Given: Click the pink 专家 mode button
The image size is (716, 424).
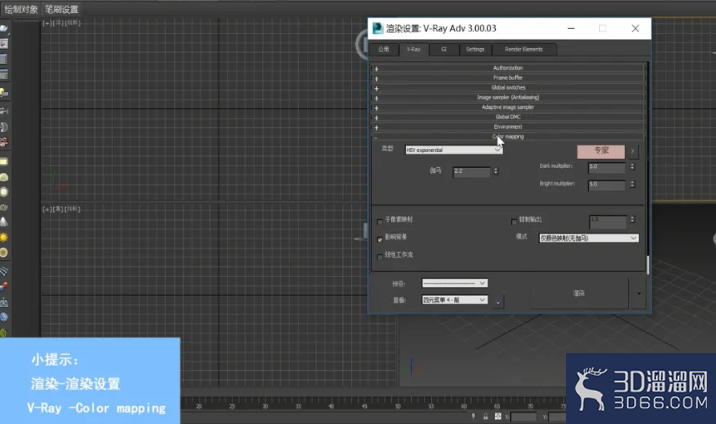Looking at the screenshot, I should click(601, 151).
